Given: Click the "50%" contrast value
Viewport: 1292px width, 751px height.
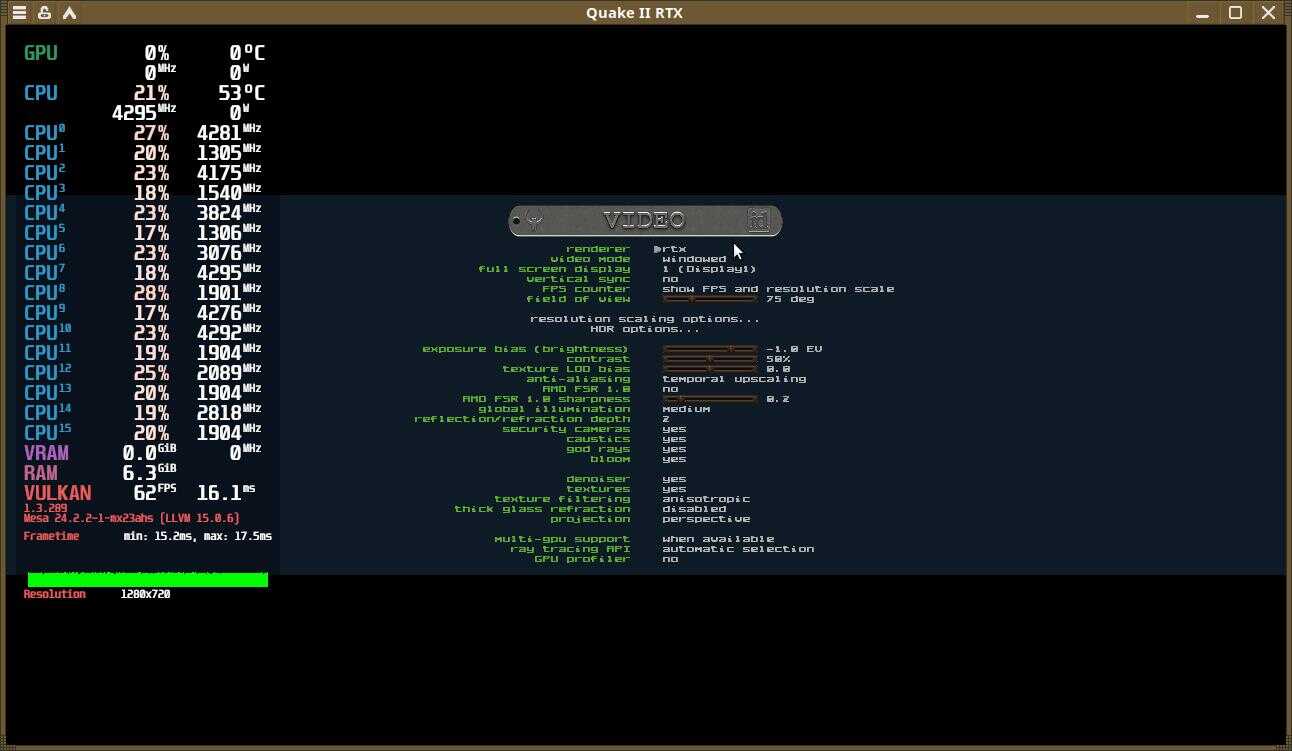Looking at the screenshot, I should pyautogui.click(x=778, y=359).
